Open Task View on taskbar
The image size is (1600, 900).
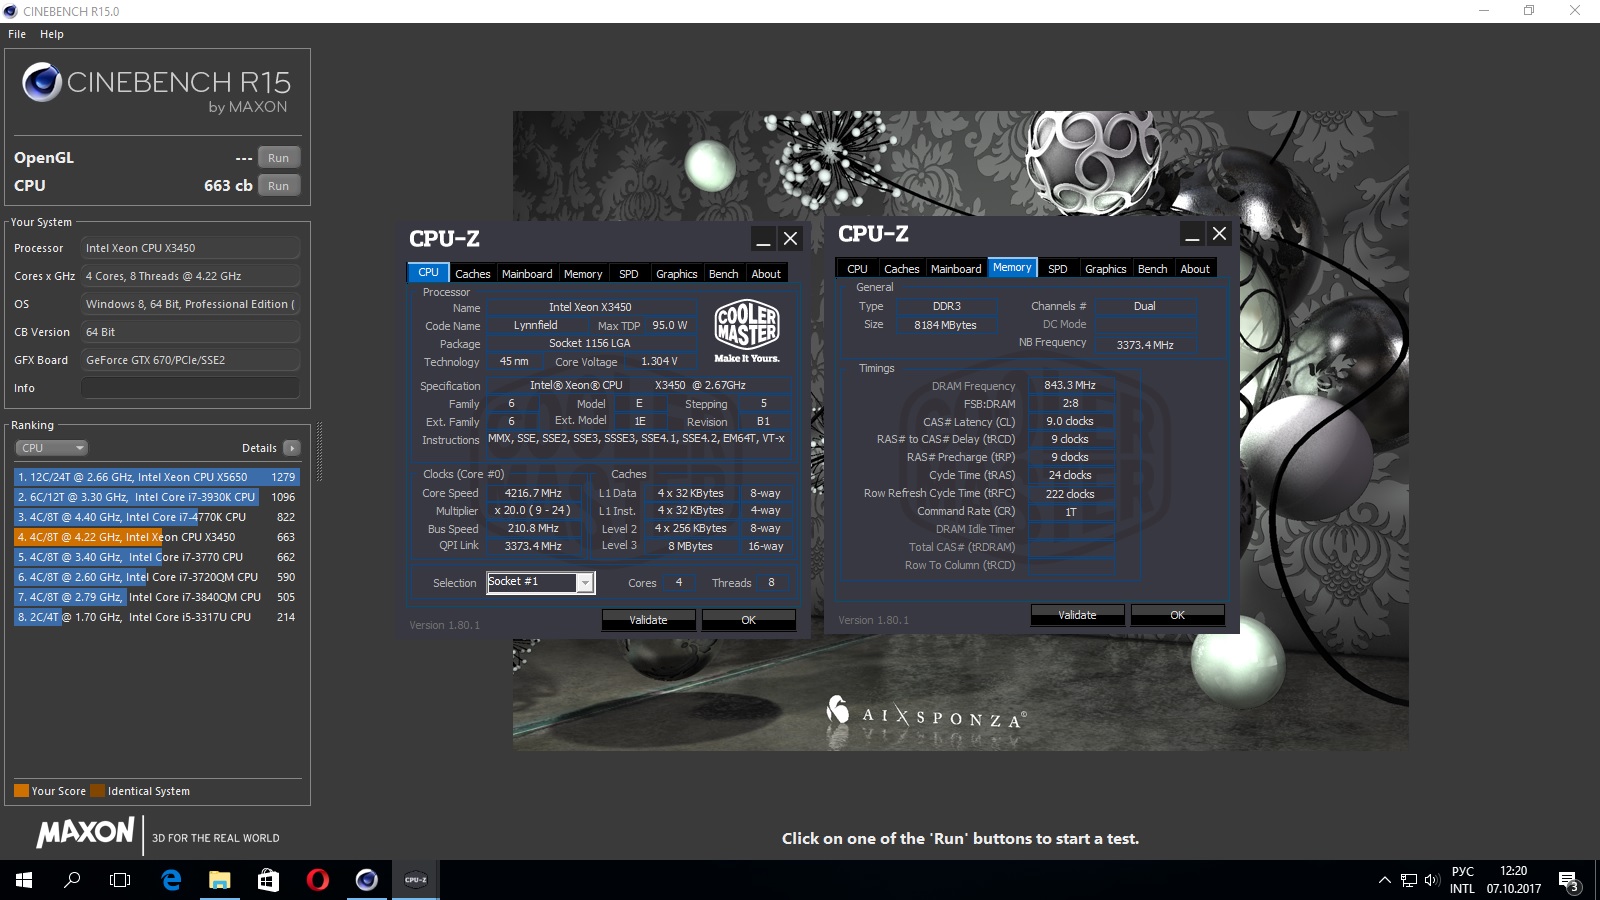120,880
